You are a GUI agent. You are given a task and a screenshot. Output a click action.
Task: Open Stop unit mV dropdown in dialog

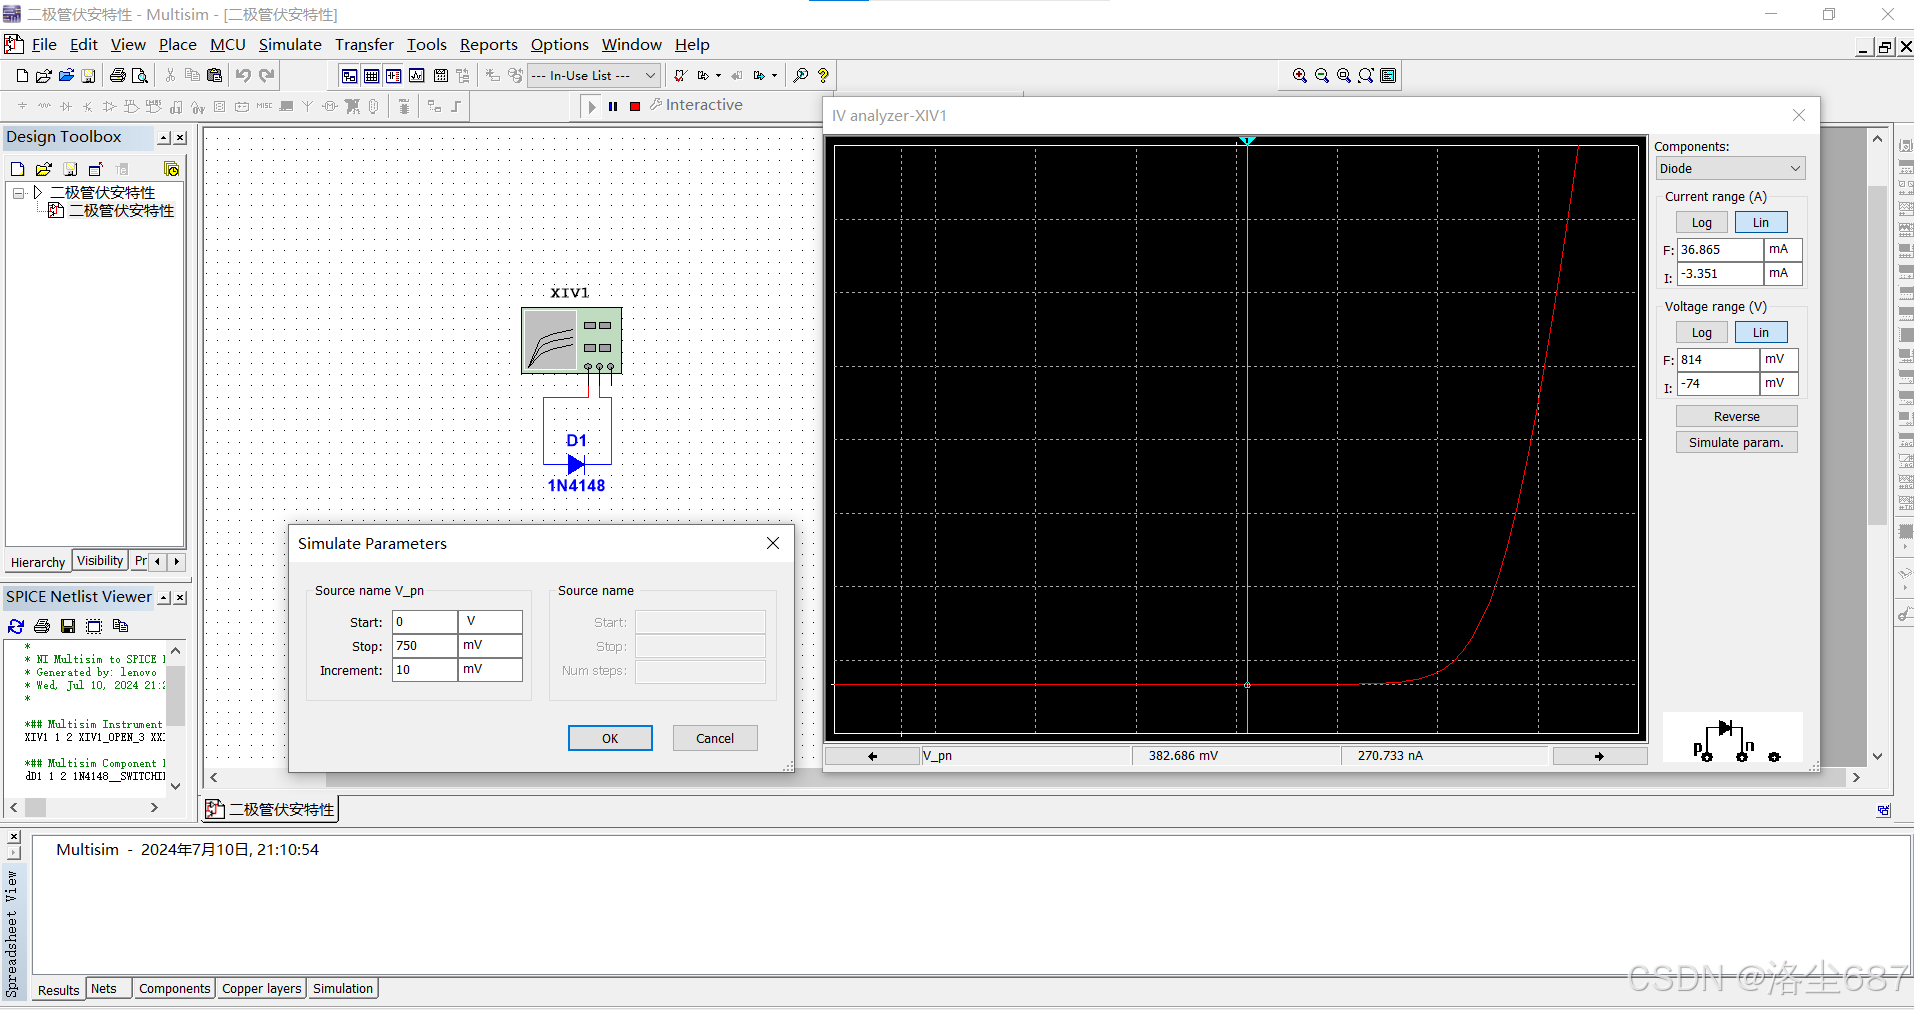point(490,646)
